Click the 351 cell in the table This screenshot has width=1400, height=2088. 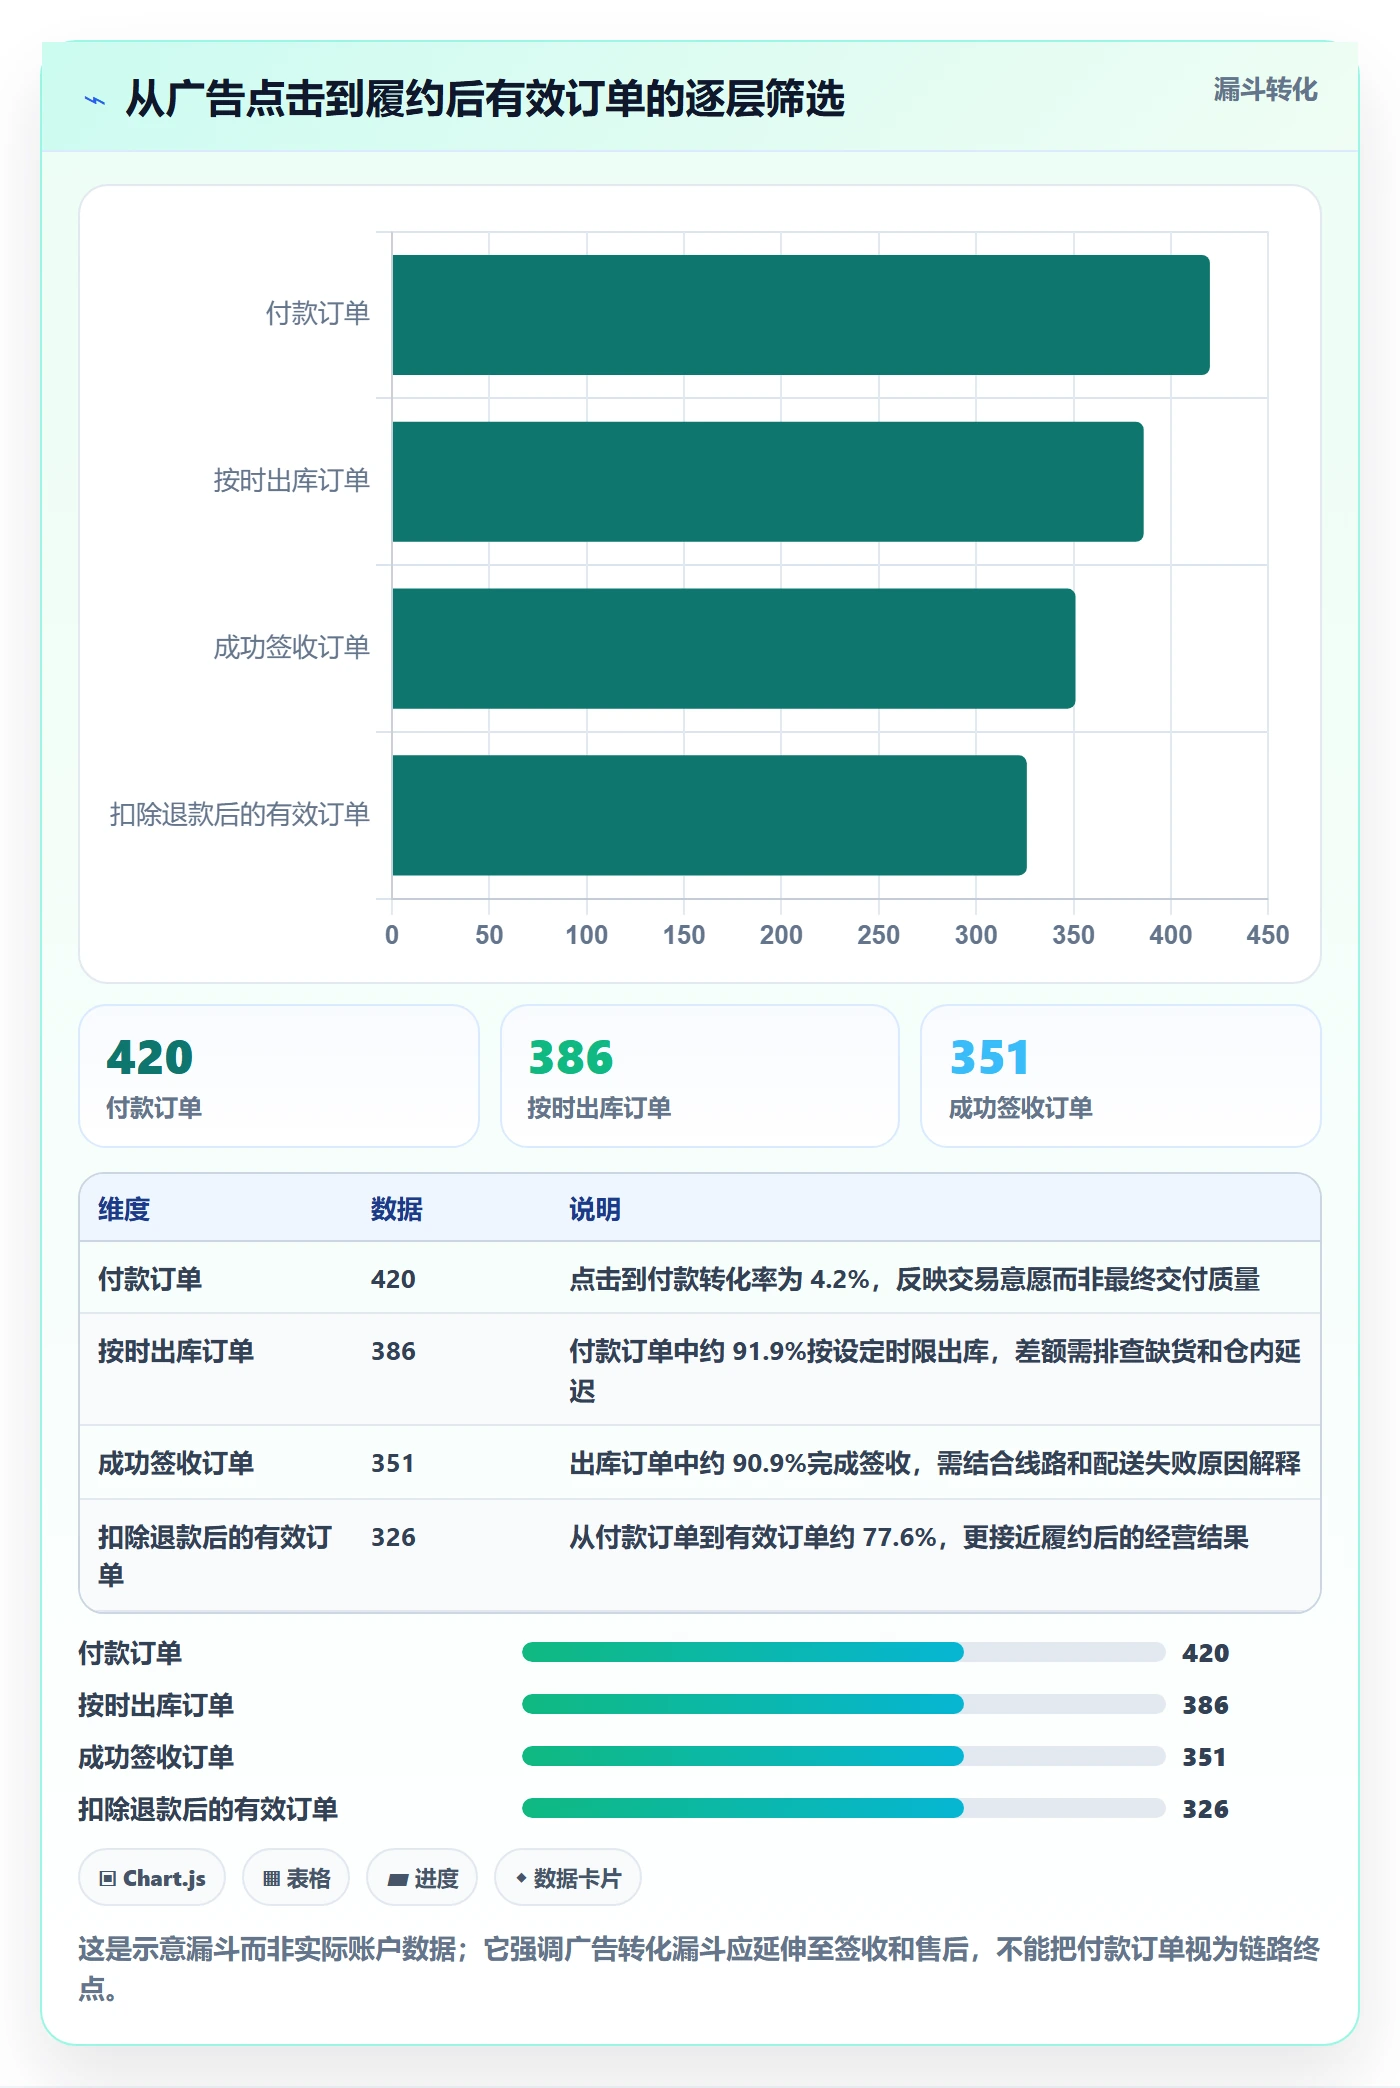coord(393,1463)
